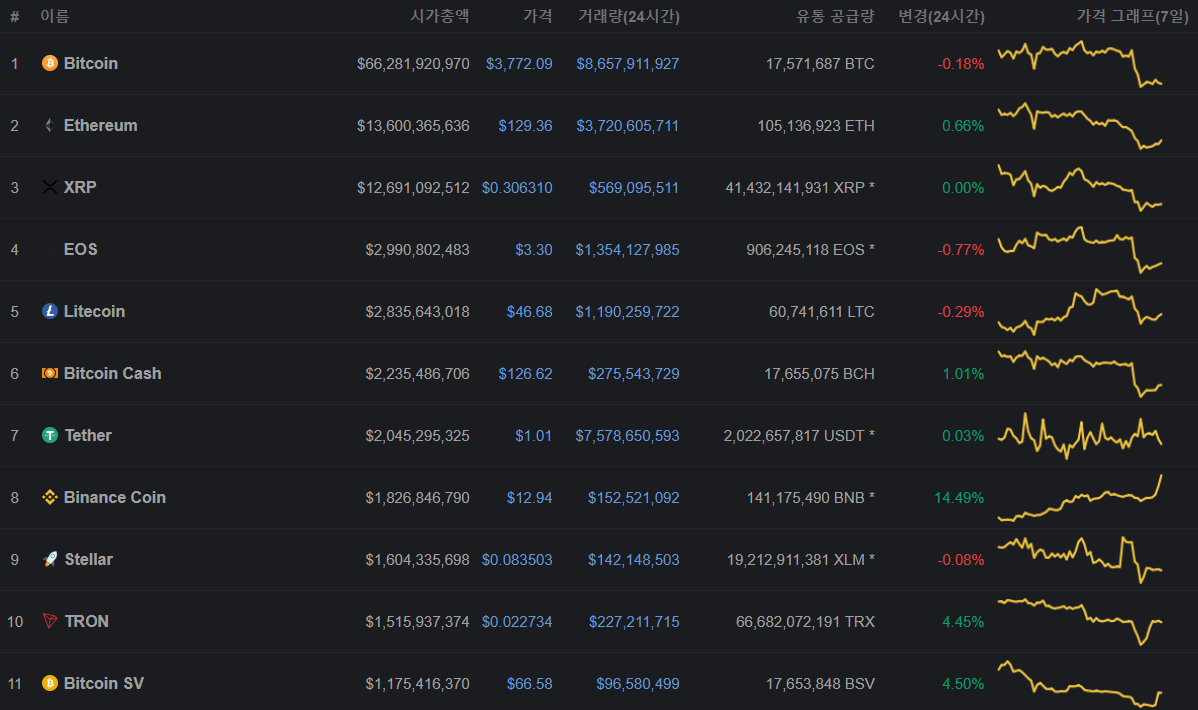Click the Bitcoin Cash logo icon
Viewport: 1198px width, 710px height.
[50, 373]
